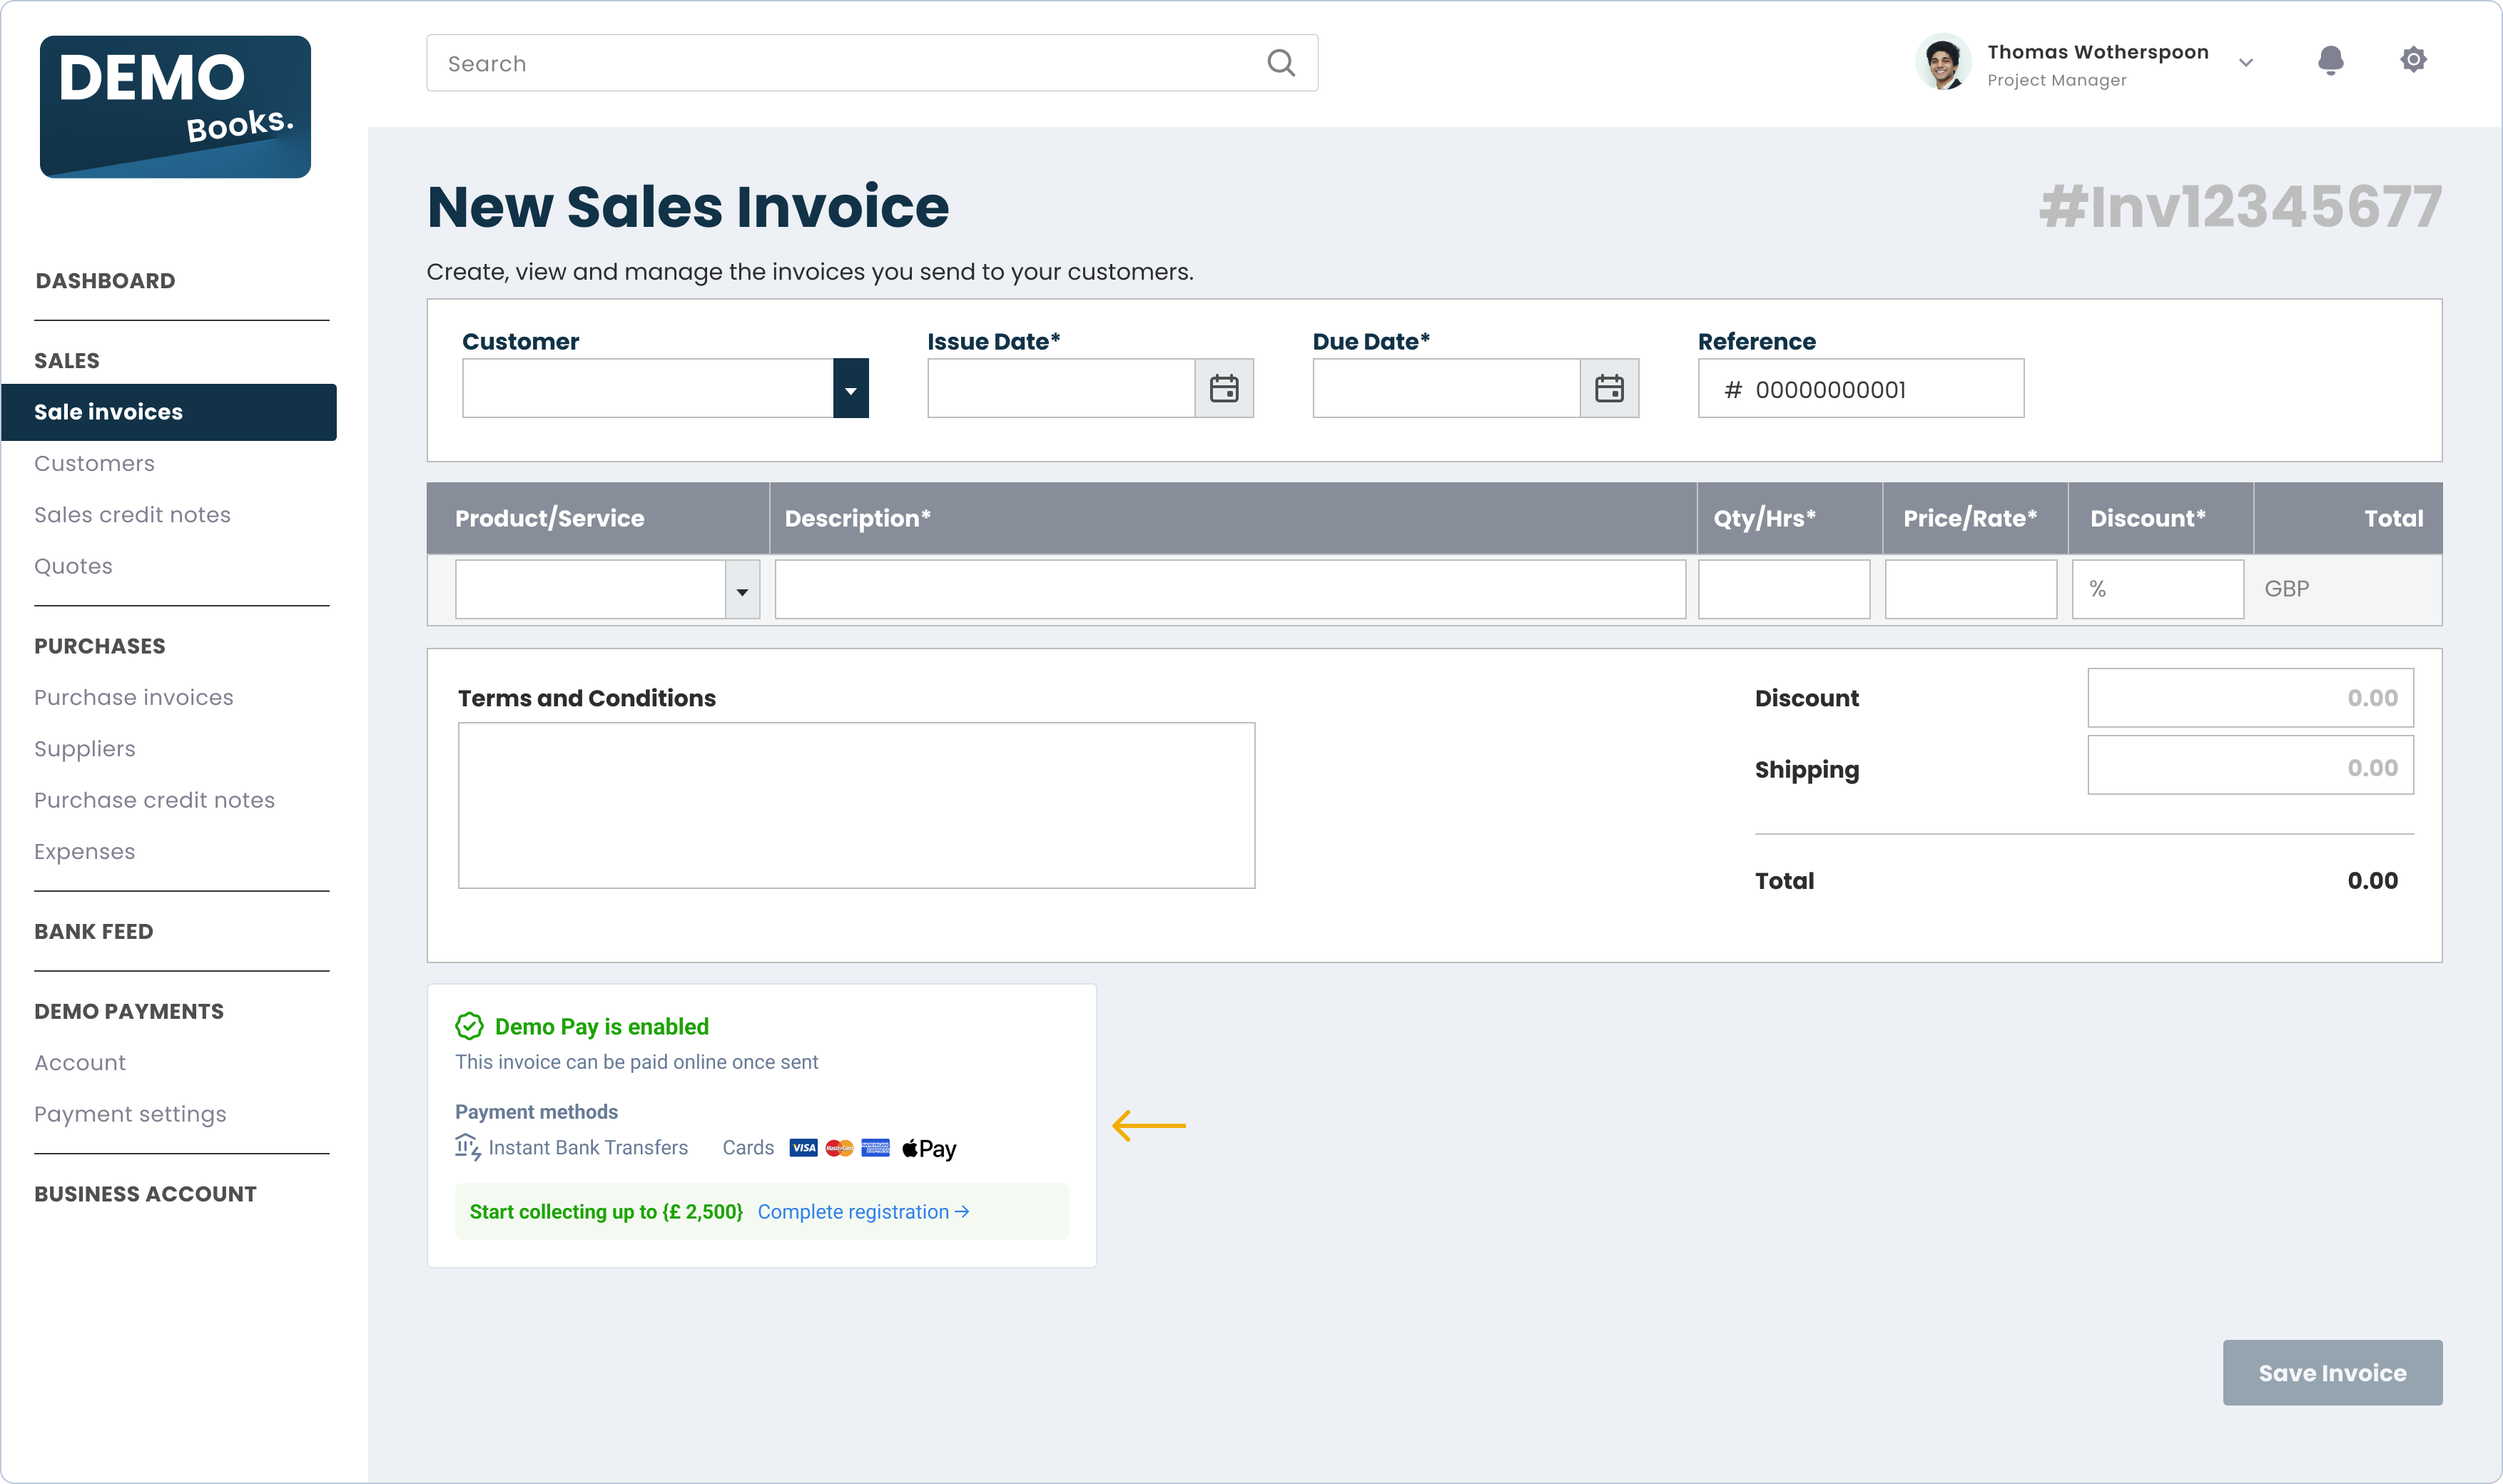Go to Dashboard in sidebar
2503x1484 pixels.
pyautogui.click(x=105, y=281)
